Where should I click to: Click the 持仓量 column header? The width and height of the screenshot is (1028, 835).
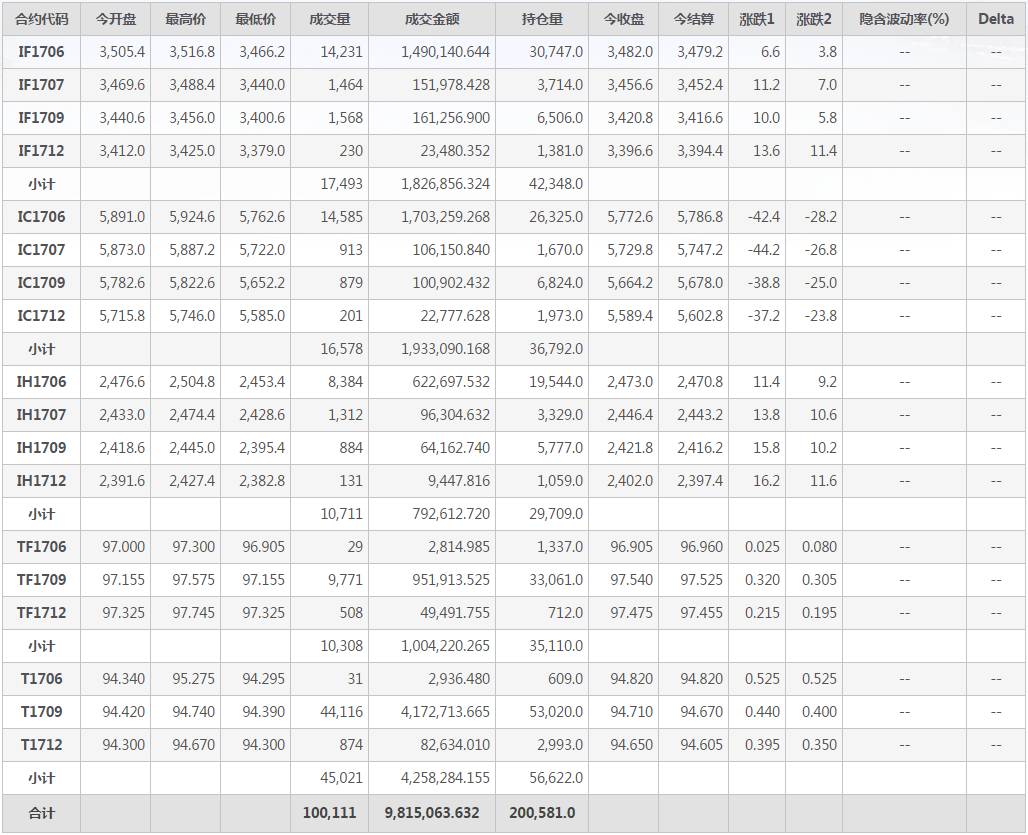click(x=542, y=19)
